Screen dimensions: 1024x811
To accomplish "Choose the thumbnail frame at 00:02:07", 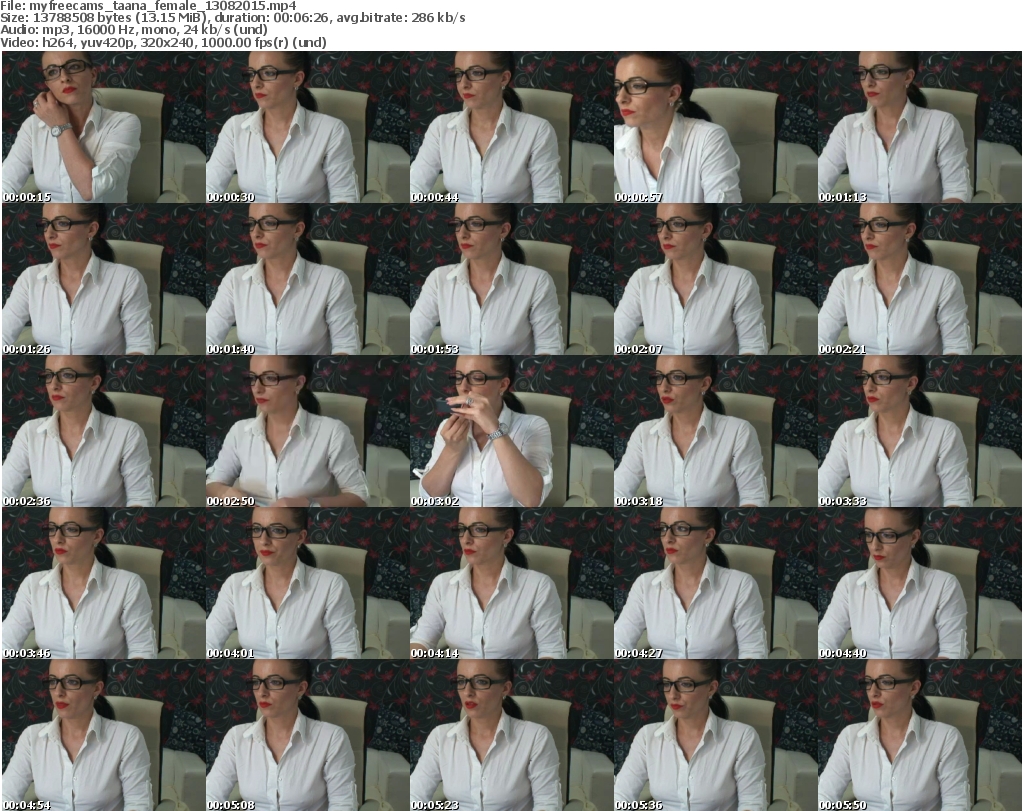I will pos(715,279).
